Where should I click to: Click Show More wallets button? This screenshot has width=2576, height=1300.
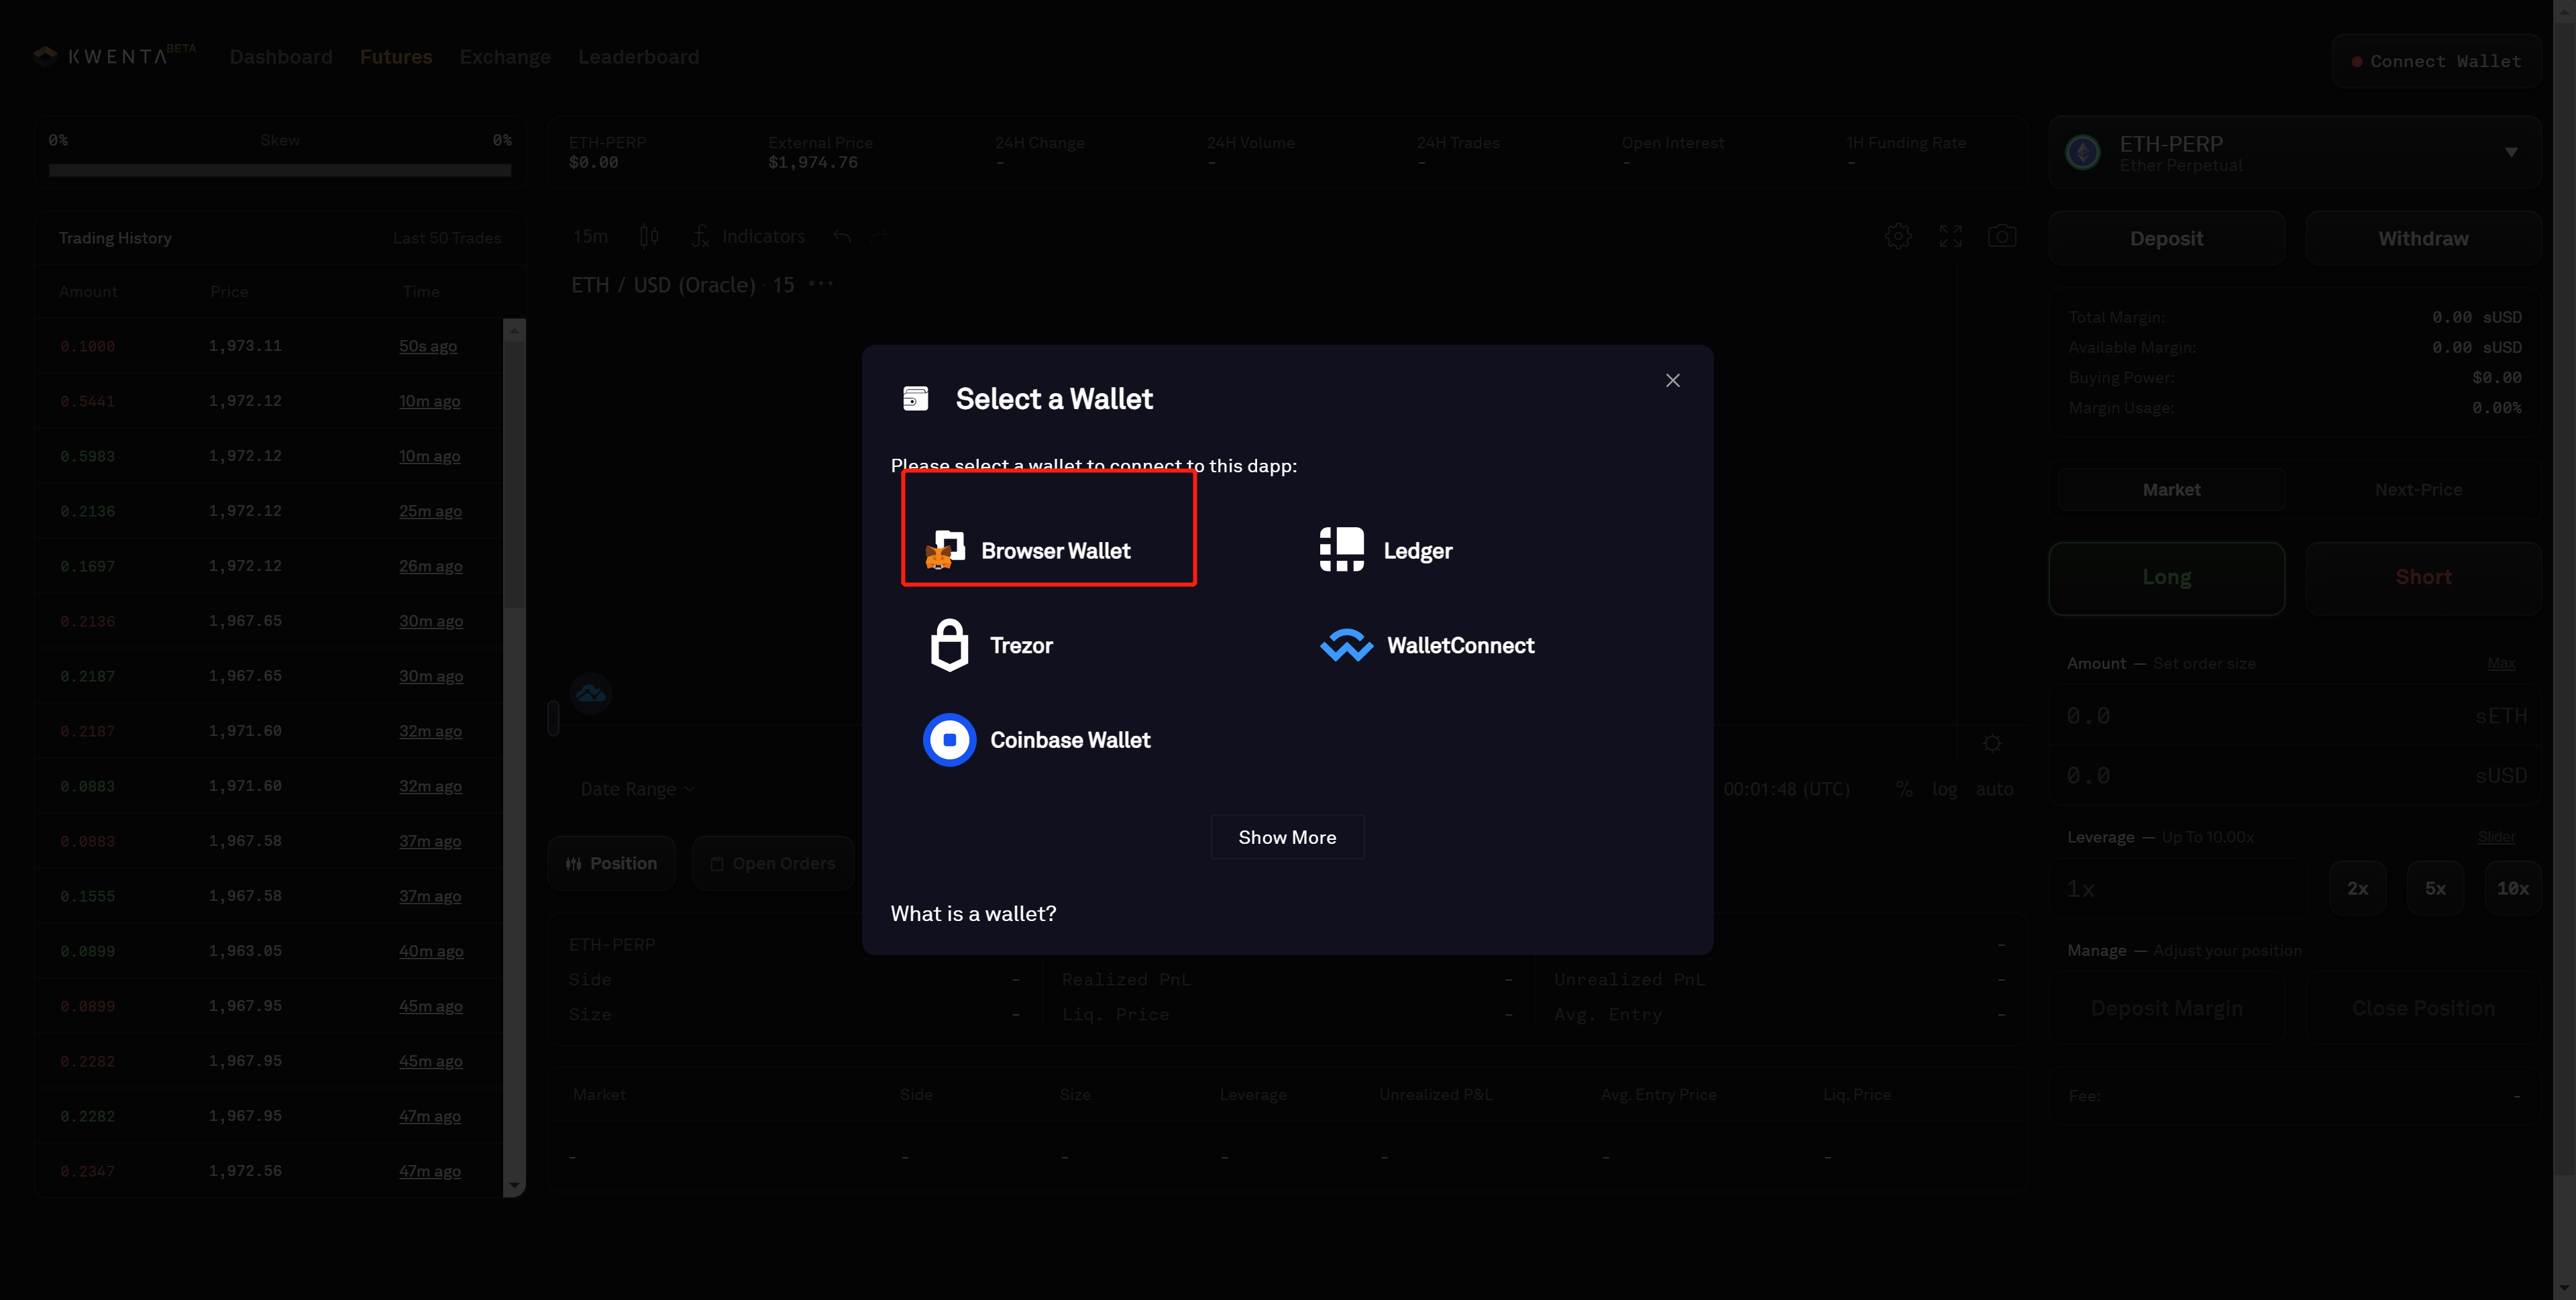pos(1287,837)
